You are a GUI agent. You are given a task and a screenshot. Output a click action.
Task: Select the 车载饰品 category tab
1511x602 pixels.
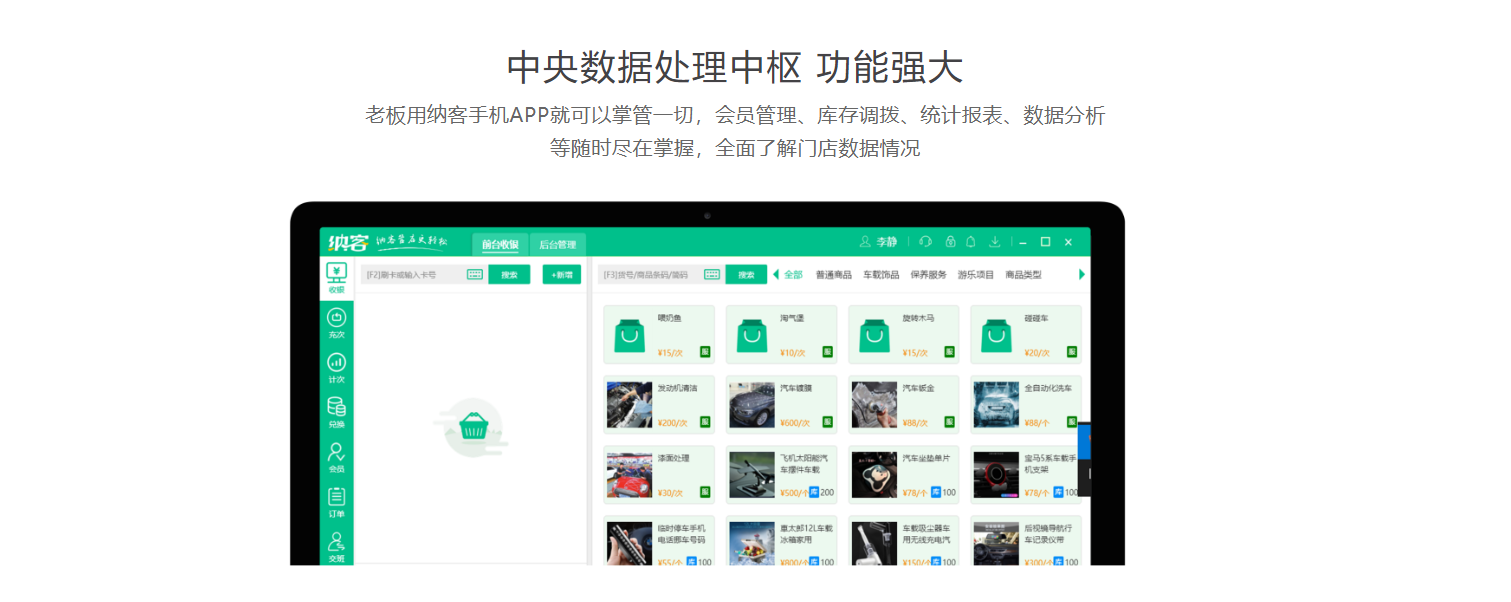(x=882, y=274)
